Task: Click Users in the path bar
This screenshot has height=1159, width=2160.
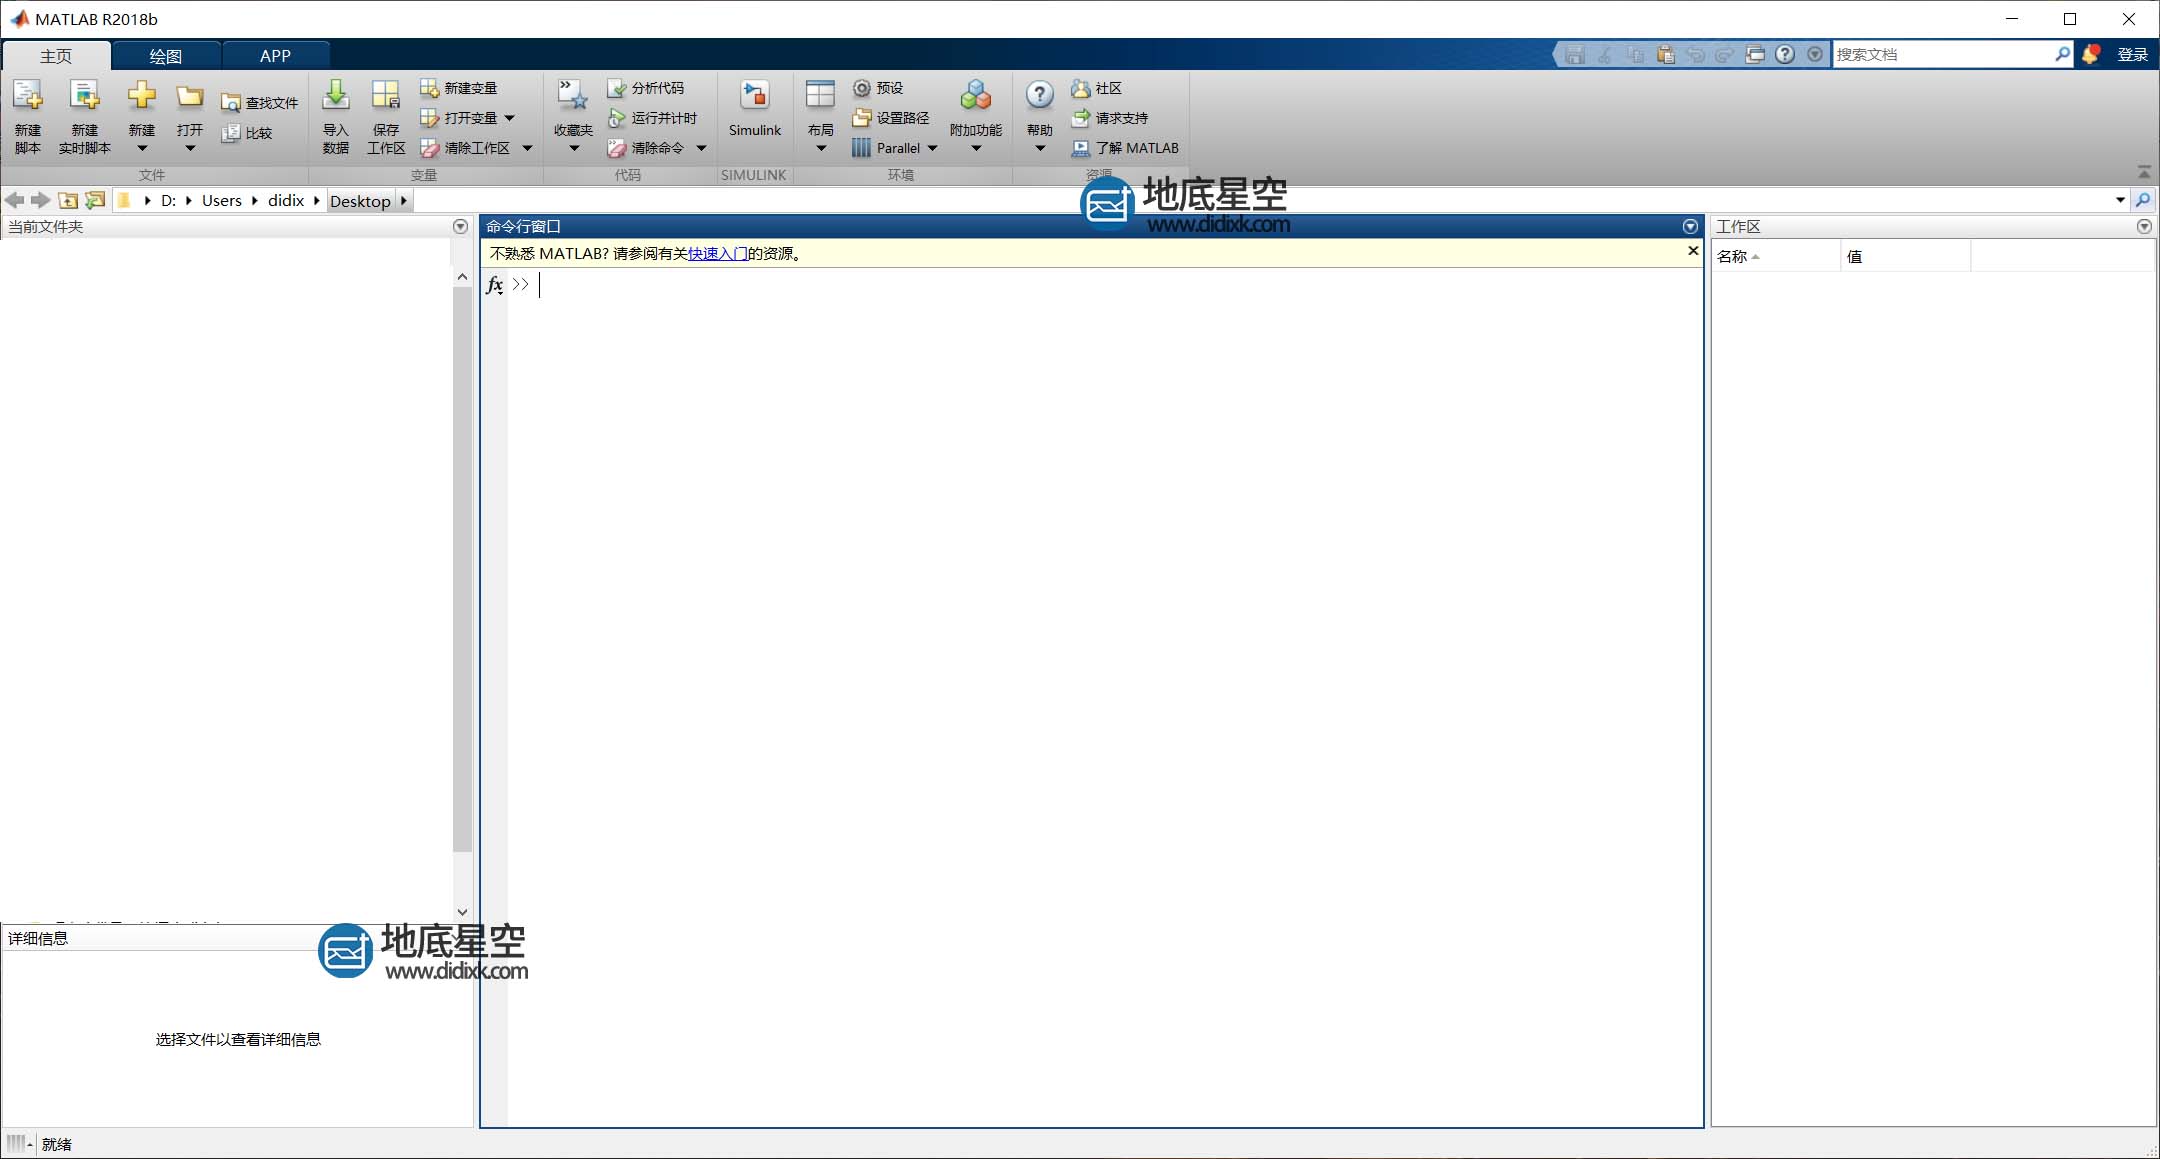Action: (222, 201)
